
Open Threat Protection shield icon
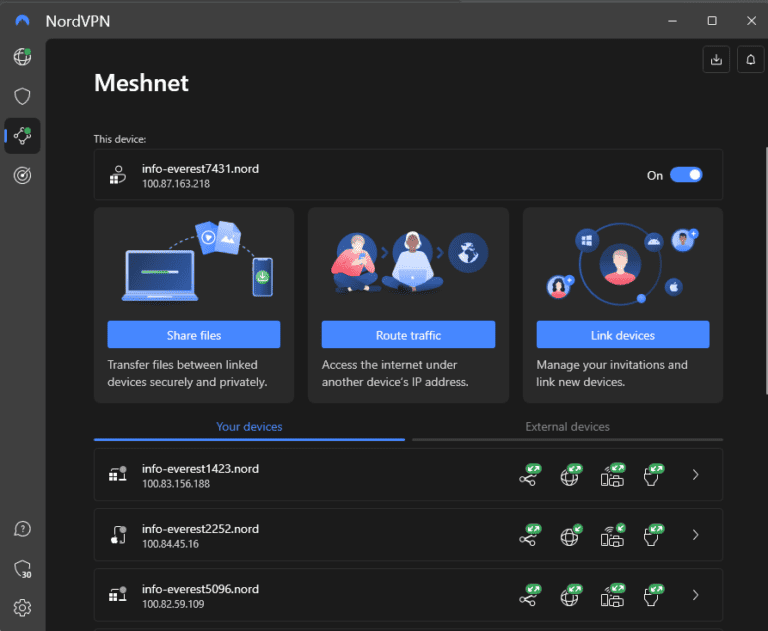[x=22, y=96]
